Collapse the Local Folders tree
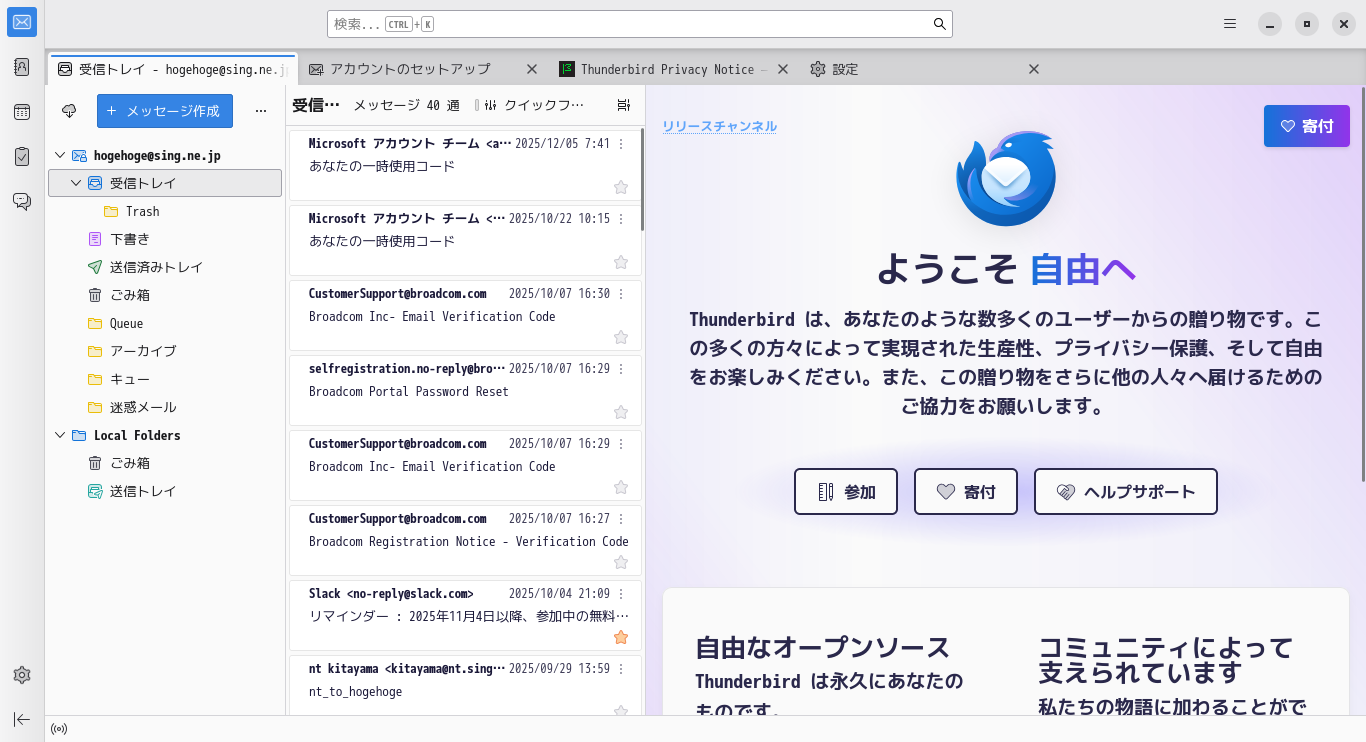The height and width of the screenshot is (742, 1366). [x=60, y=435]
